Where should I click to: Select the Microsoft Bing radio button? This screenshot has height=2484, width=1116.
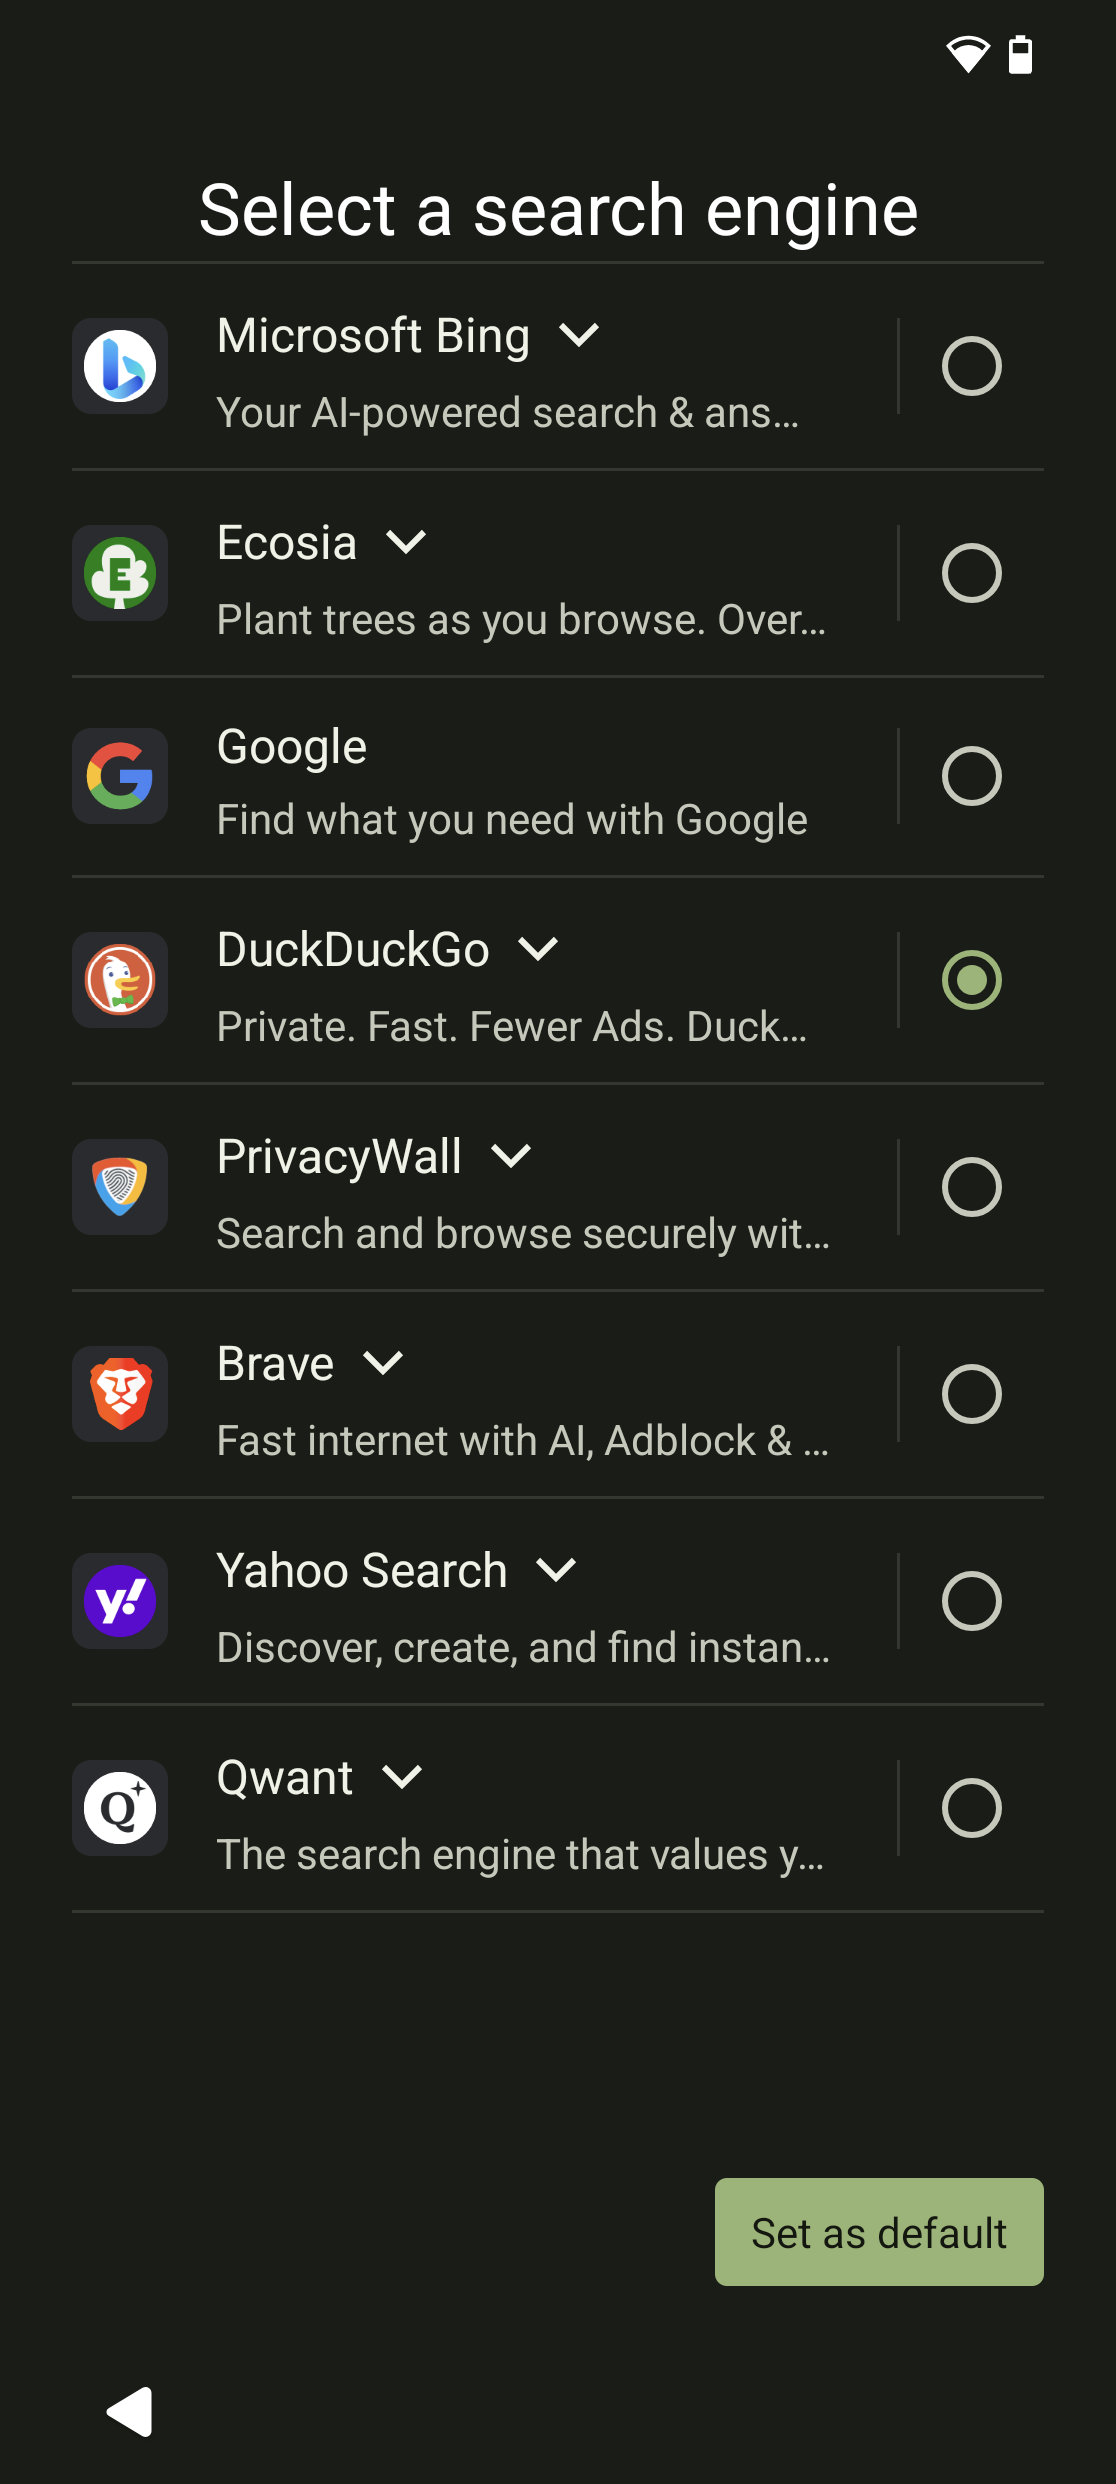[x=971, y=366]
